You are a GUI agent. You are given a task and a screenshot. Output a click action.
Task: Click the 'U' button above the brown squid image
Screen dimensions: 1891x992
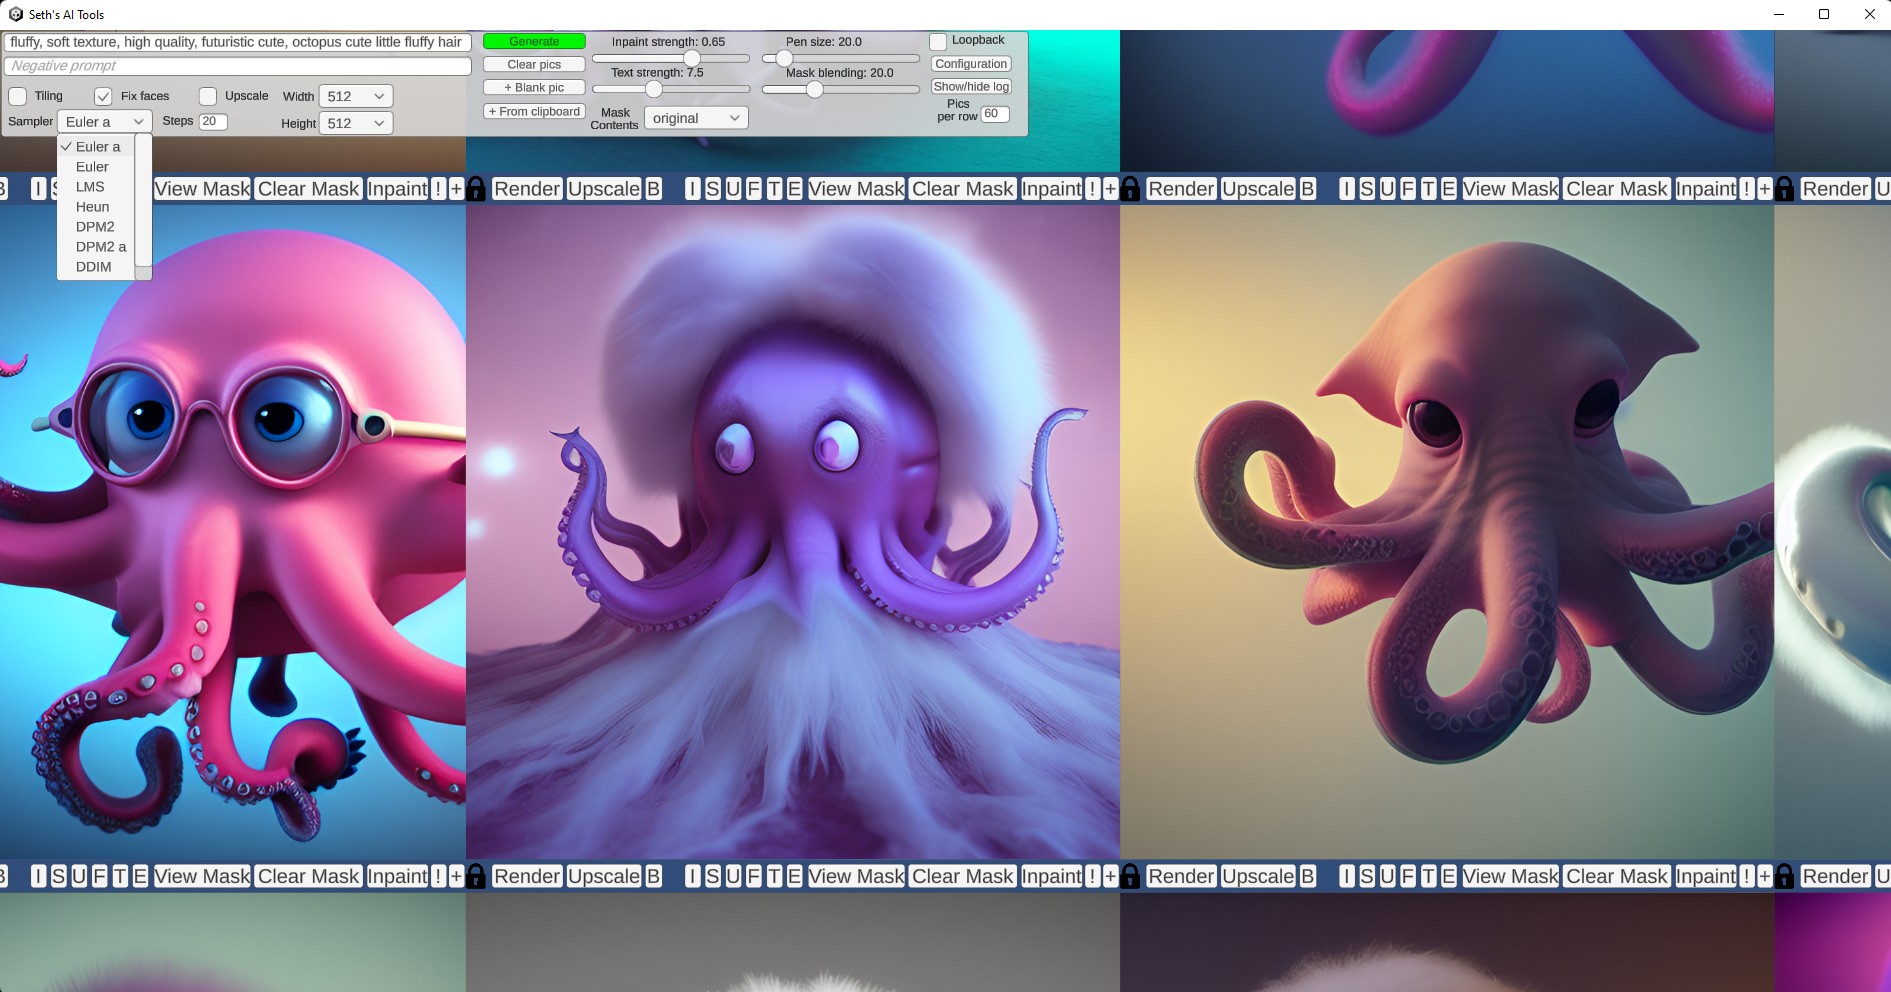1387,189
